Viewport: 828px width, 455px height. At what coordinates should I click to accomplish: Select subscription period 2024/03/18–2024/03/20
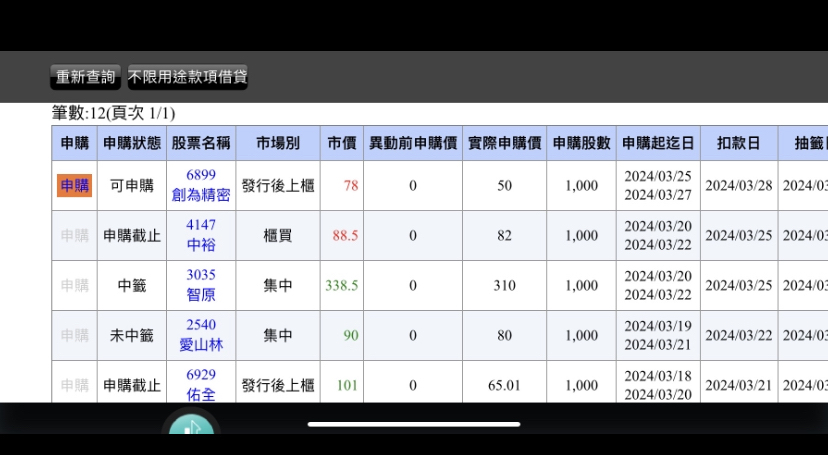tap(658, 385)
